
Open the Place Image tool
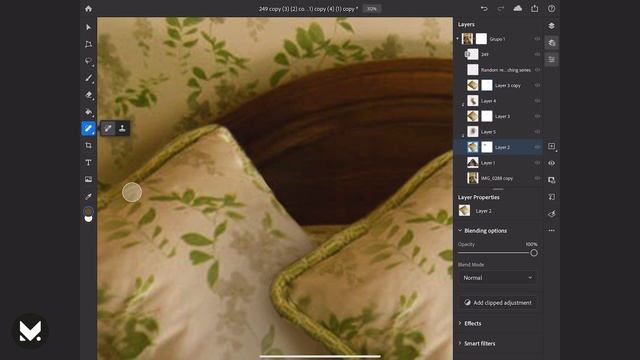pos(89,179)
